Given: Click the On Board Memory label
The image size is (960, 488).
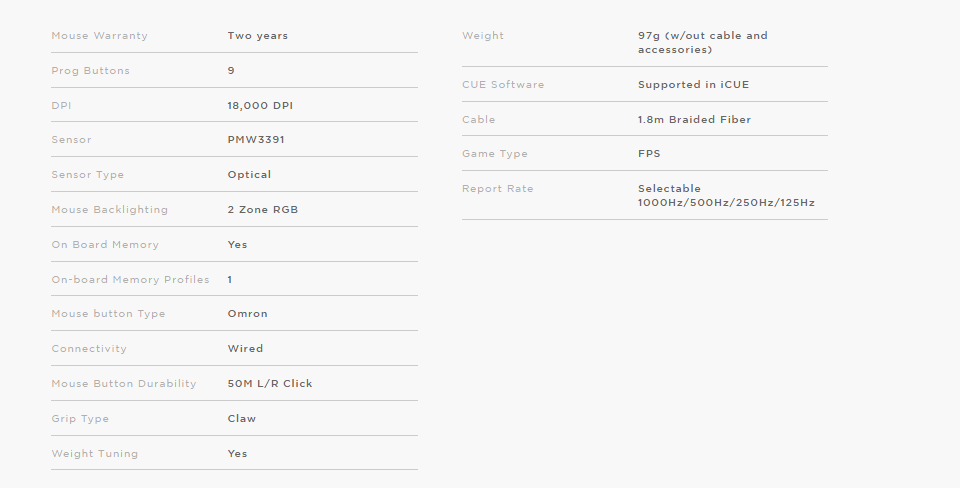Looking at the screenshot, I should [x=105, y=245].
